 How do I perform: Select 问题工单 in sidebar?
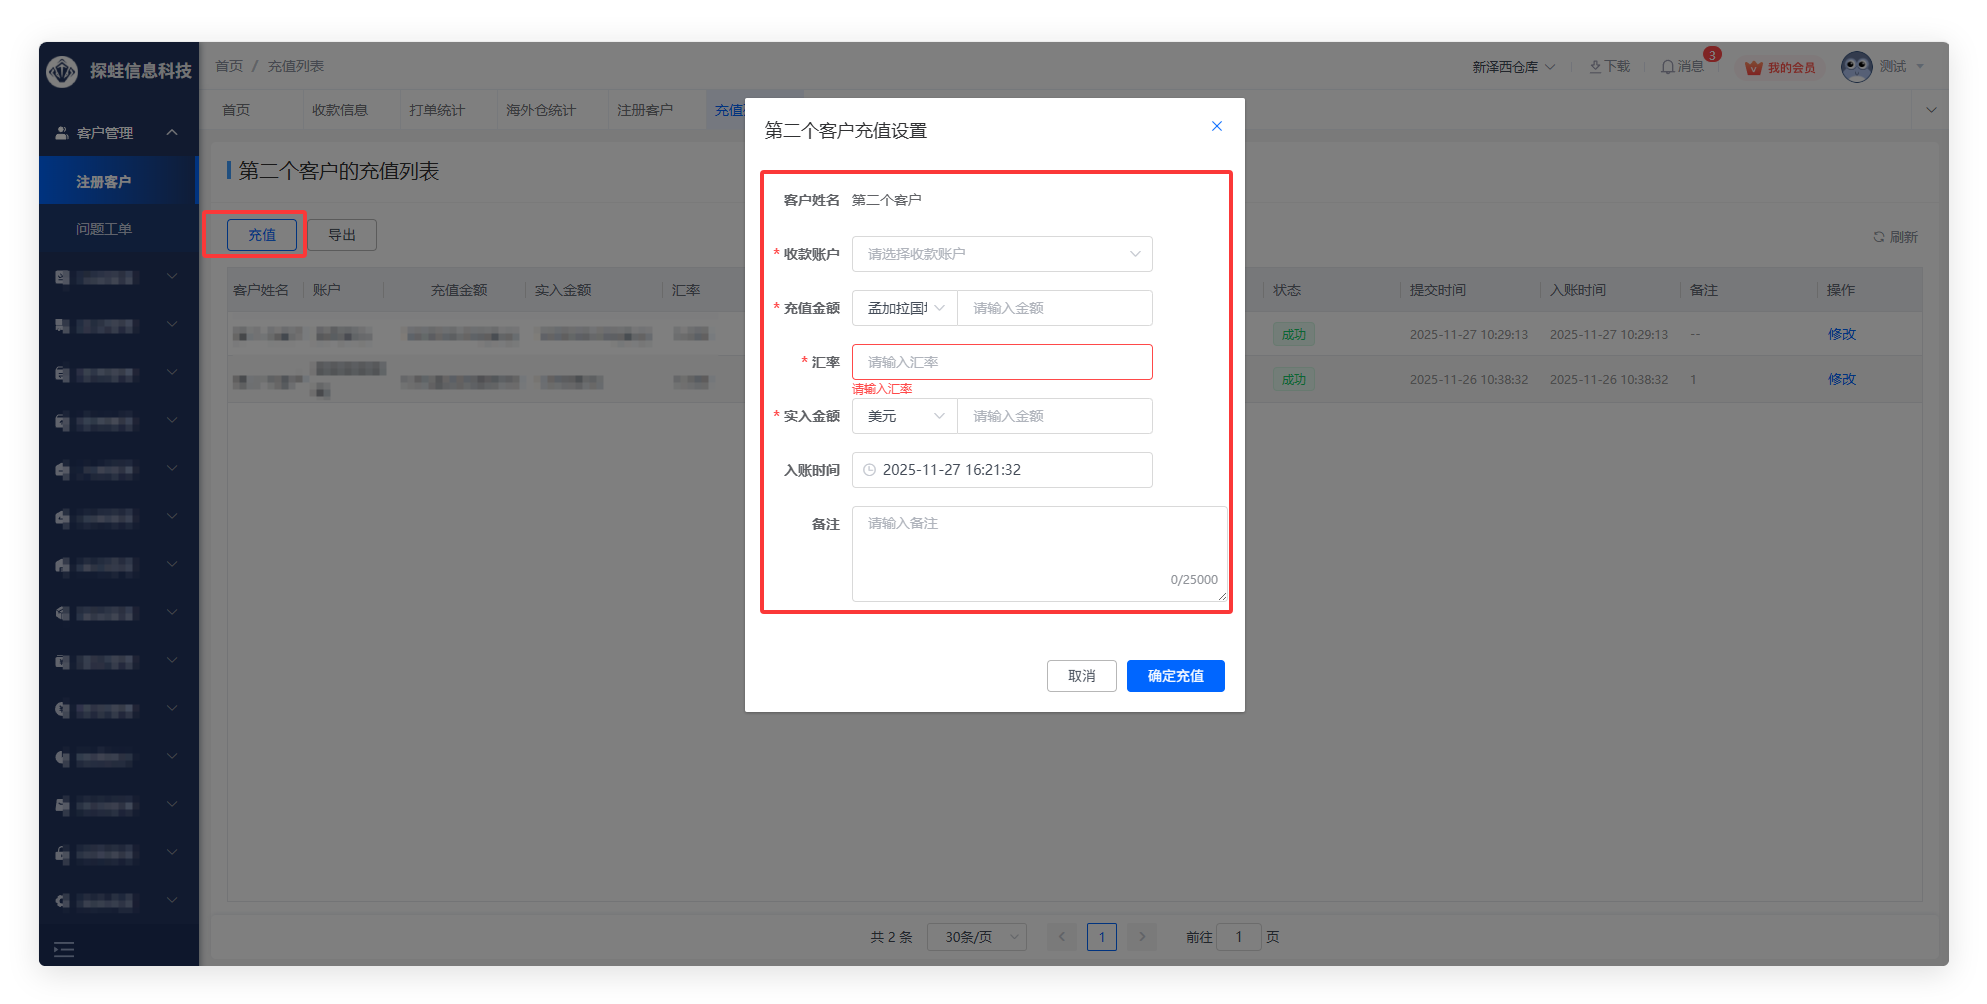click(x=104, y=229)
